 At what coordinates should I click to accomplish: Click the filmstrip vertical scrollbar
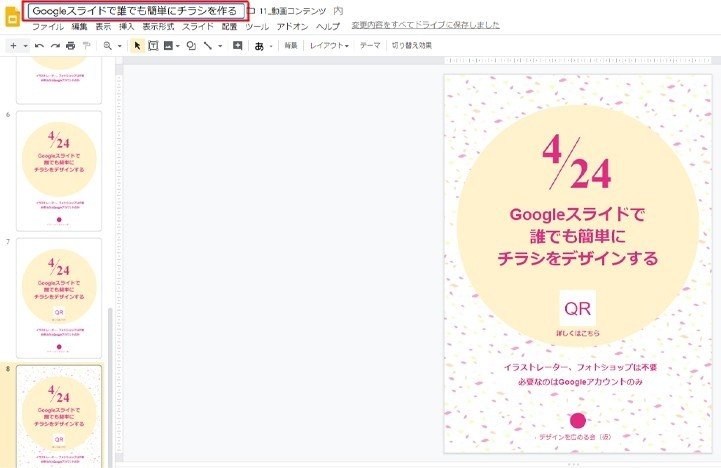110,388
